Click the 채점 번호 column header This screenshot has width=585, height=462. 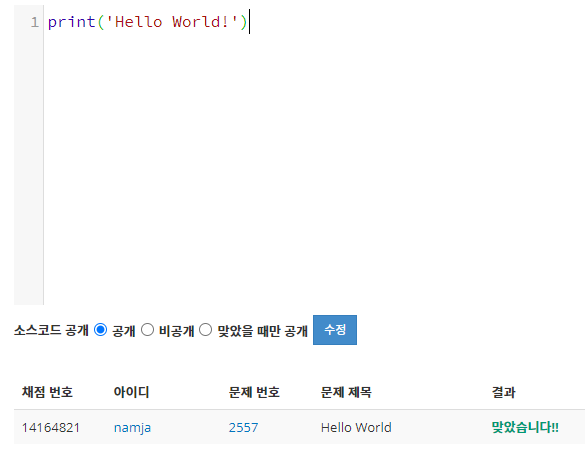click(47, 392)
